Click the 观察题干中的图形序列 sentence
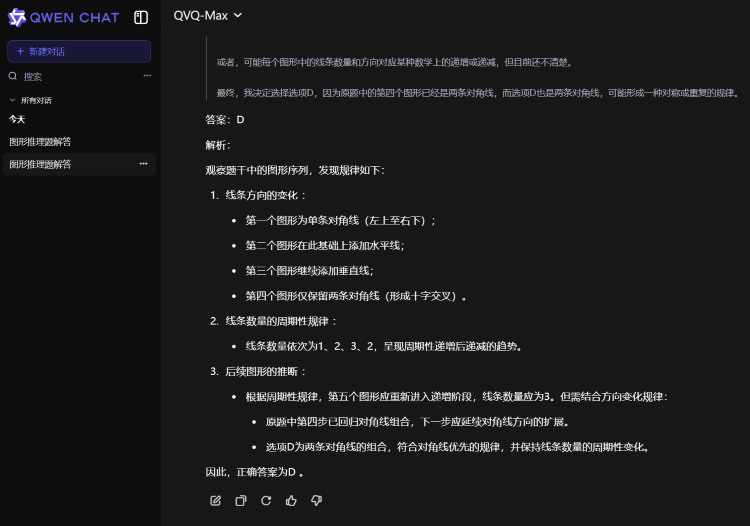The width and height of the screenshot is (750, 526). click(295, 170)
